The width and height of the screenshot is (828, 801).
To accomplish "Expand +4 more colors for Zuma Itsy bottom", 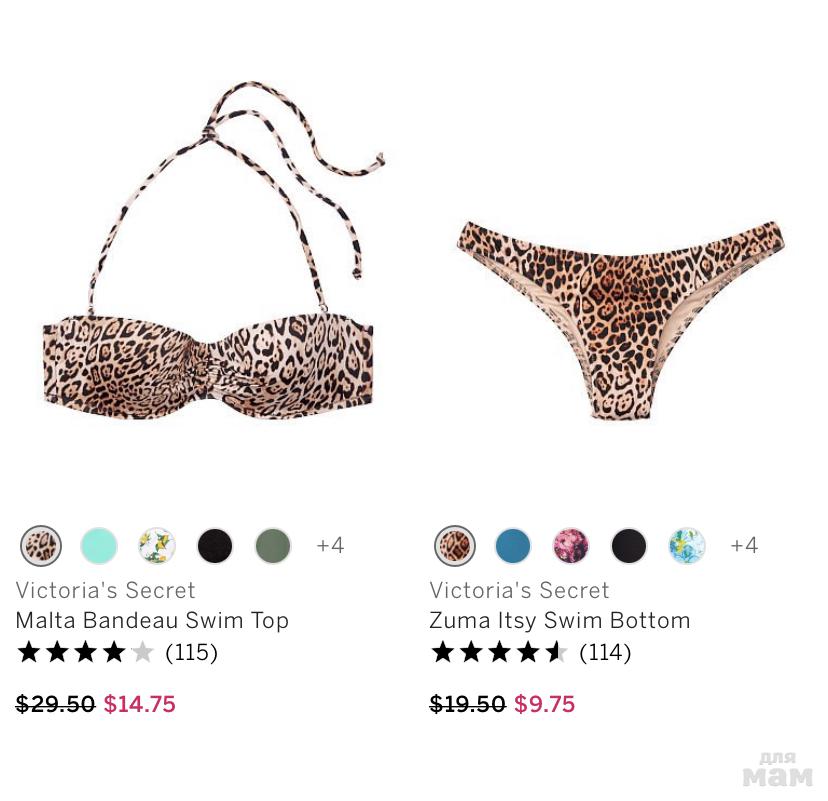I will [x=744, y=545].
